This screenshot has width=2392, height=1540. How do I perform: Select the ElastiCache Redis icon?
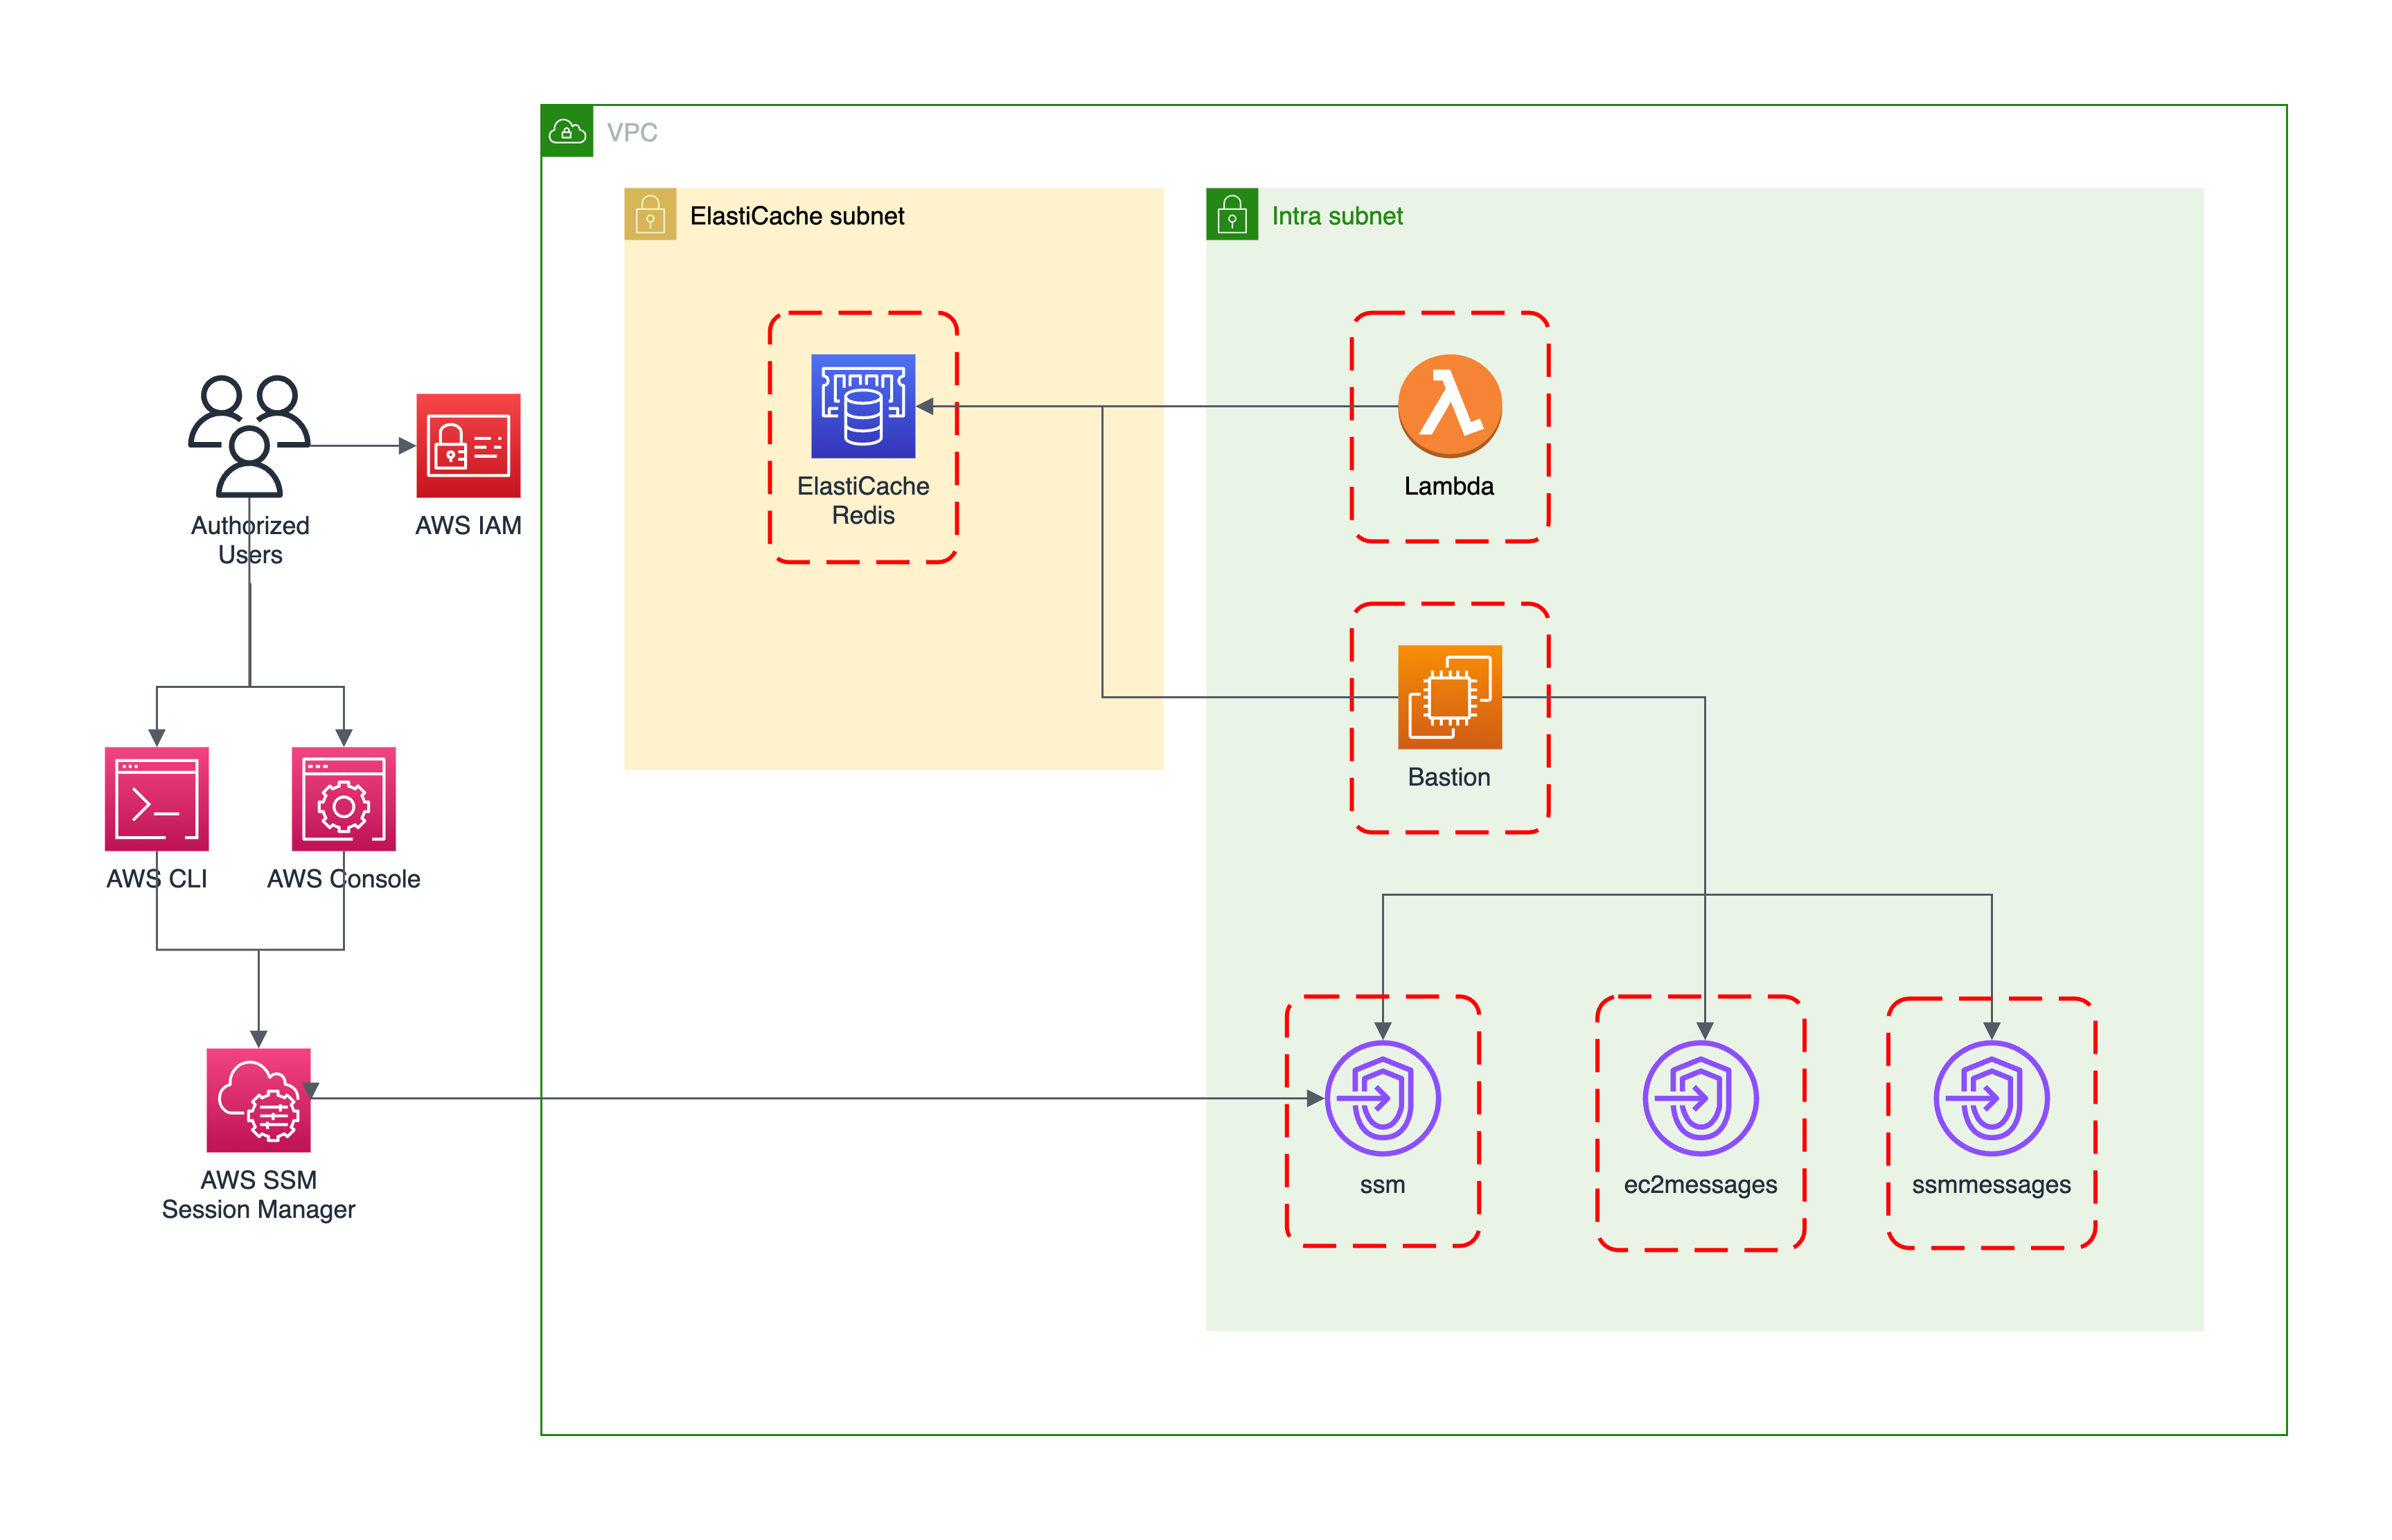coord(862,406)
